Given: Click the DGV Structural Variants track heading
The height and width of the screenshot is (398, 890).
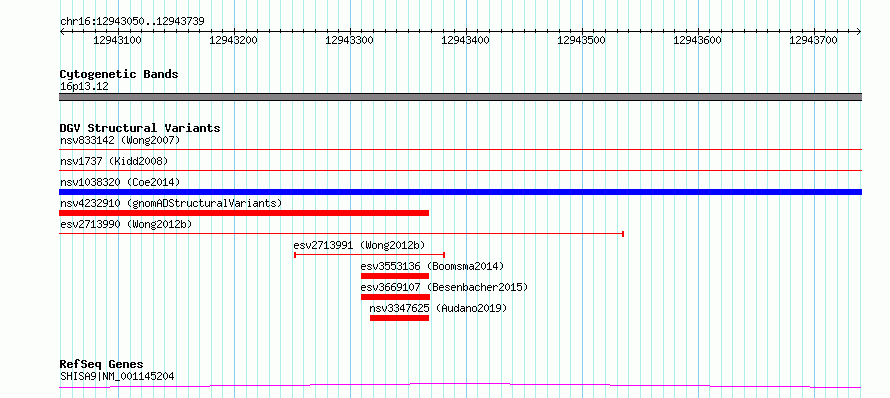Looking at the screenshot, I should tap(140, 128).
